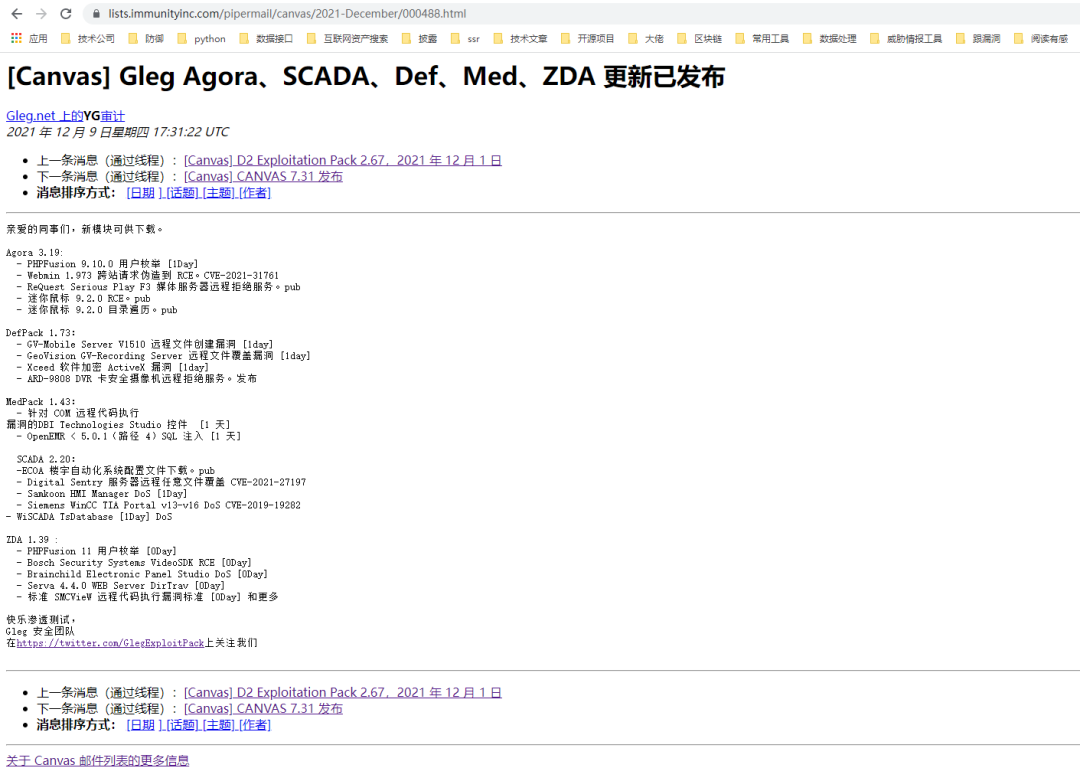Image resolution: width=1080 pixels, height=768 pixels.
Task: Open the 跟漏洞 bookmark folder
Action: (978, 39)
